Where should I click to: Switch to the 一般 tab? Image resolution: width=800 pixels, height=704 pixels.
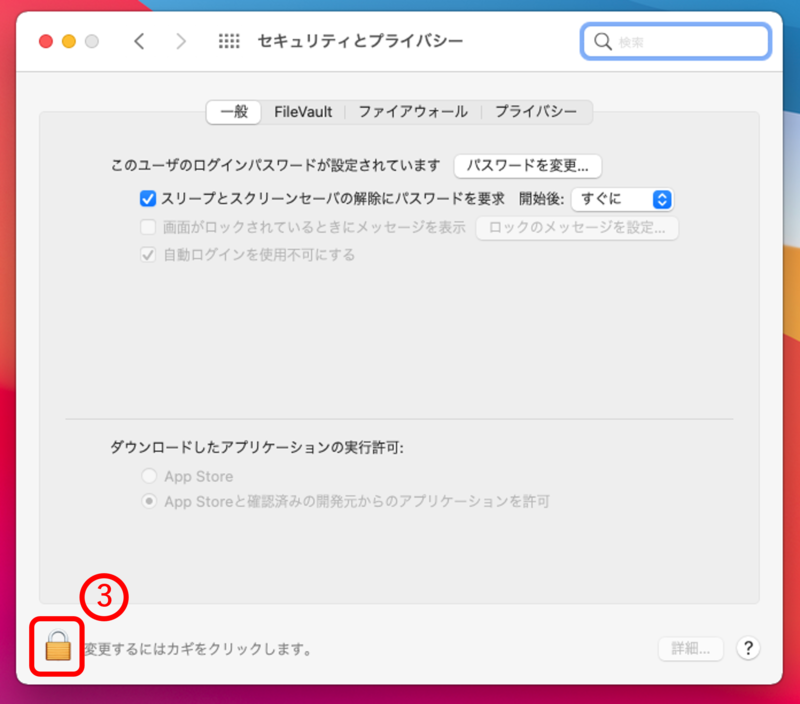[x=234, y=112]
